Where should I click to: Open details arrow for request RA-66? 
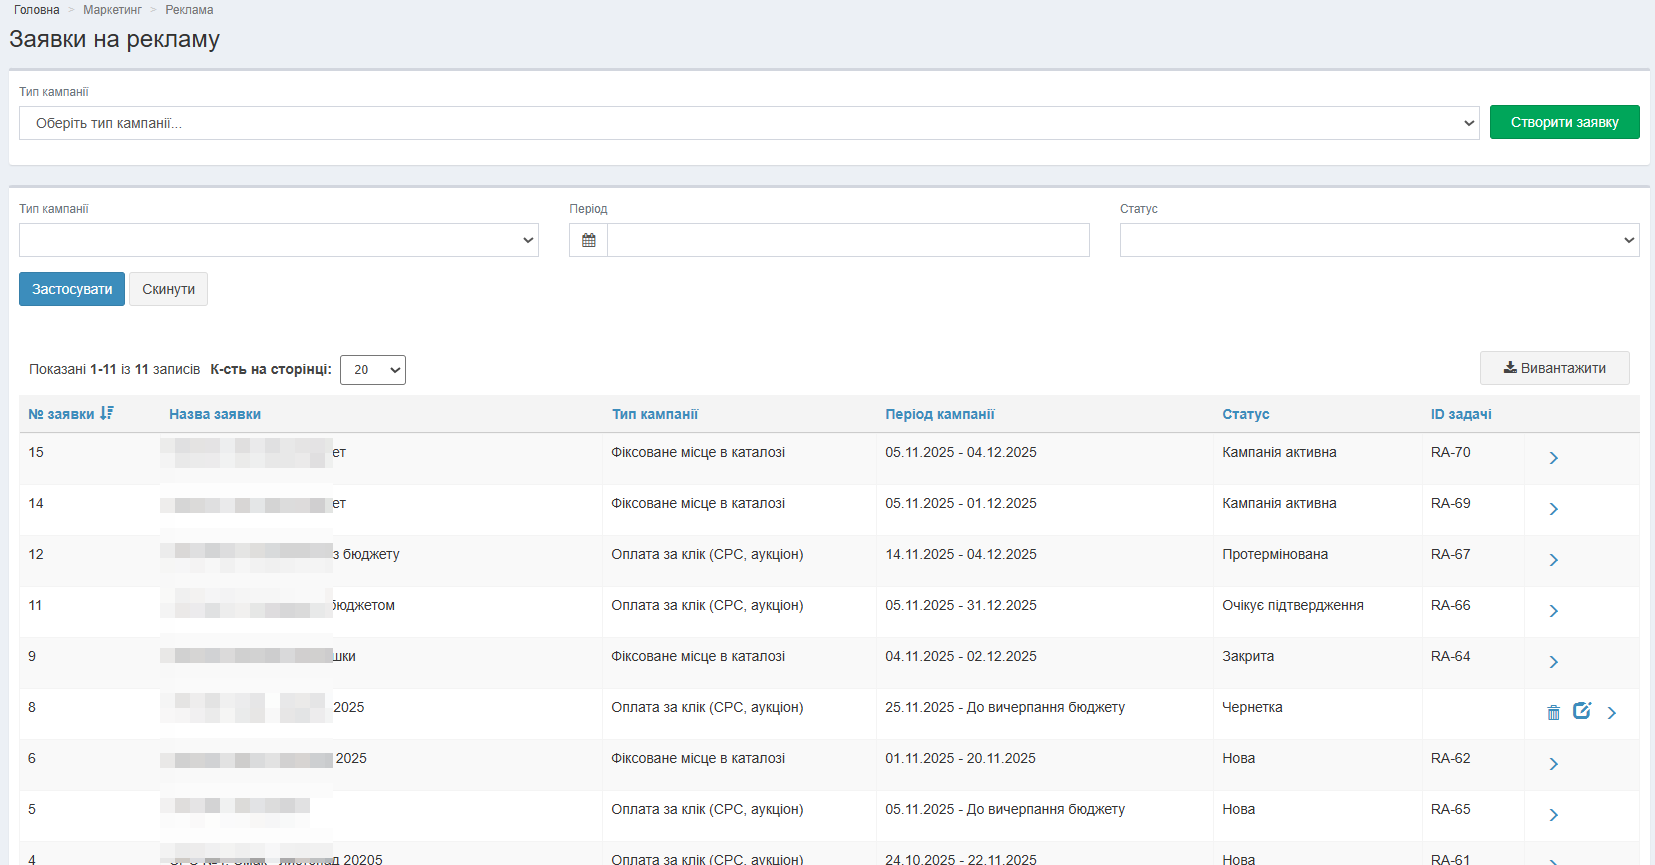coord(1553,611)
